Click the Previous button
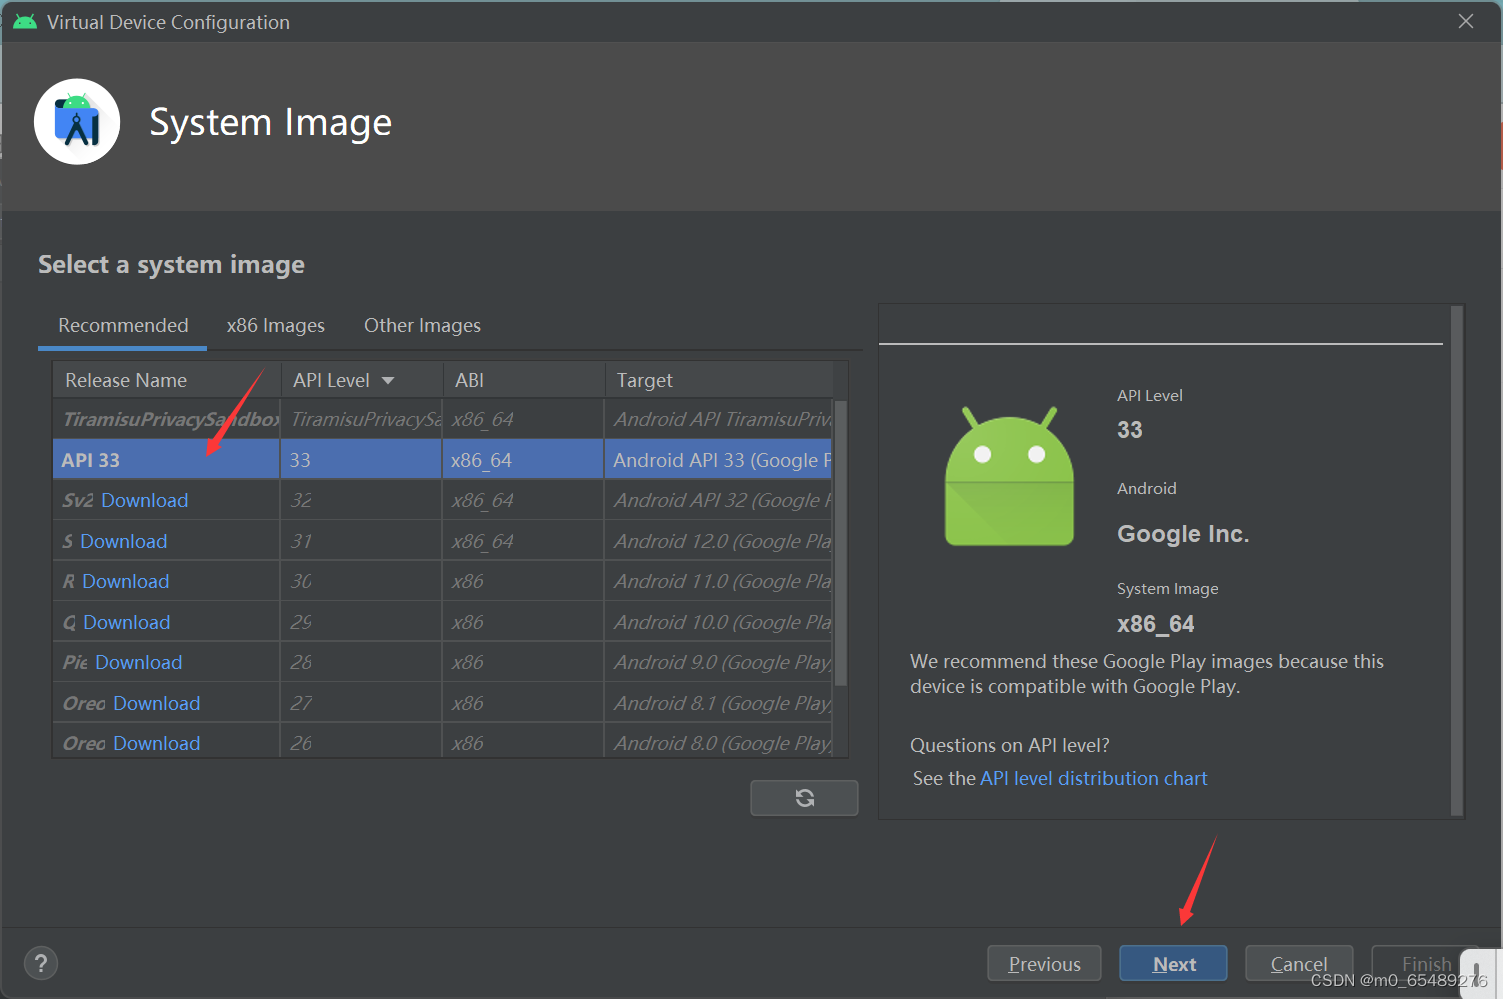Viewport: 1503px width, 999px height. [1044, 964]
